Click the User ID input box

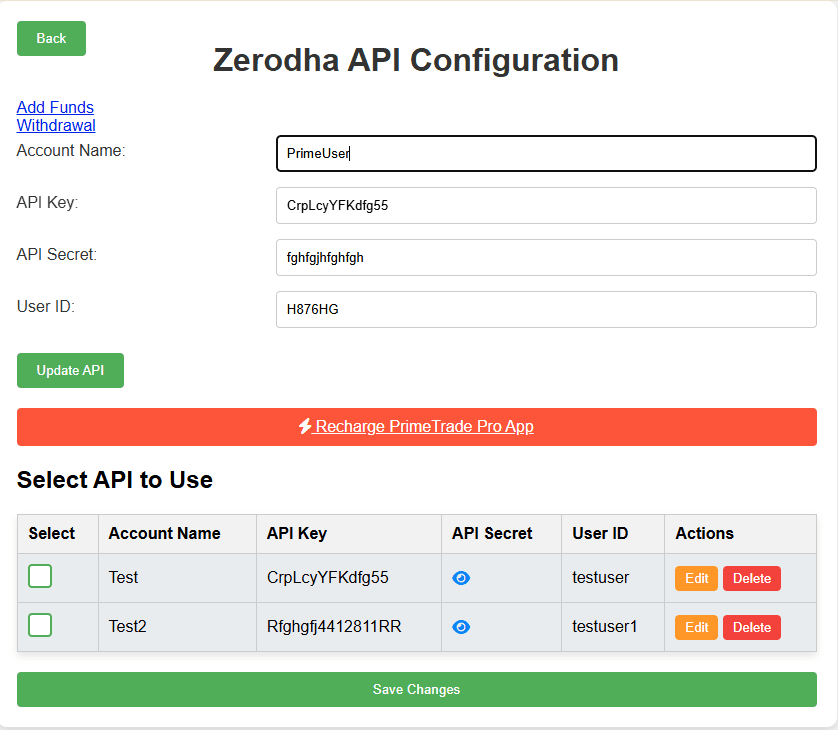tap(546, 309)
